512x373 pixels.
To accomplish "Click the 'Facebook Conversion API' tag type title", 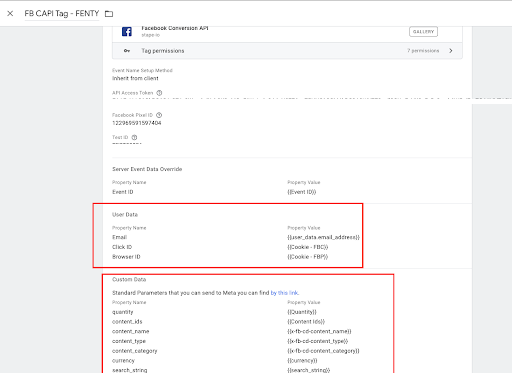I will coord(175,28).
